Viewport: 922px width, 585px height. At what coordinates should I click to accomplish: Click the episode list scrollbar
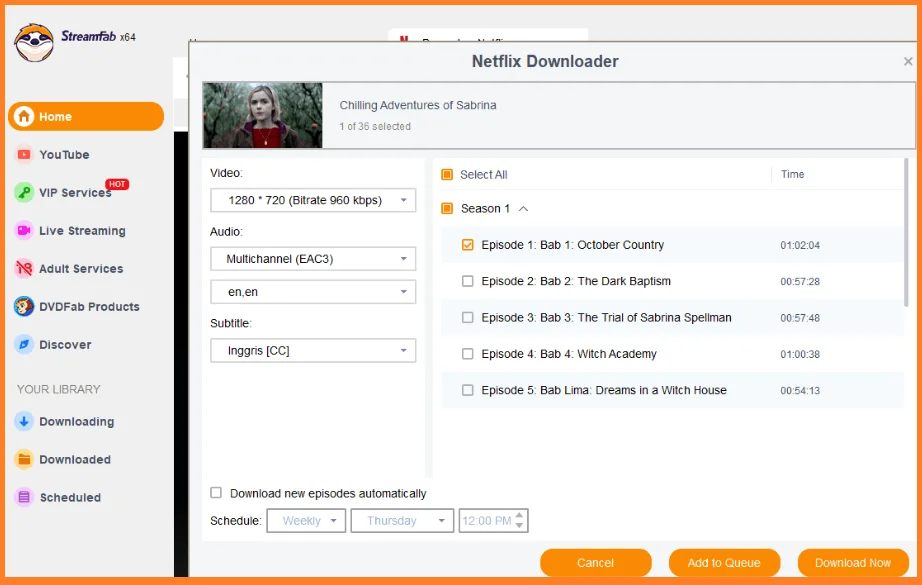tap(906, 232)
